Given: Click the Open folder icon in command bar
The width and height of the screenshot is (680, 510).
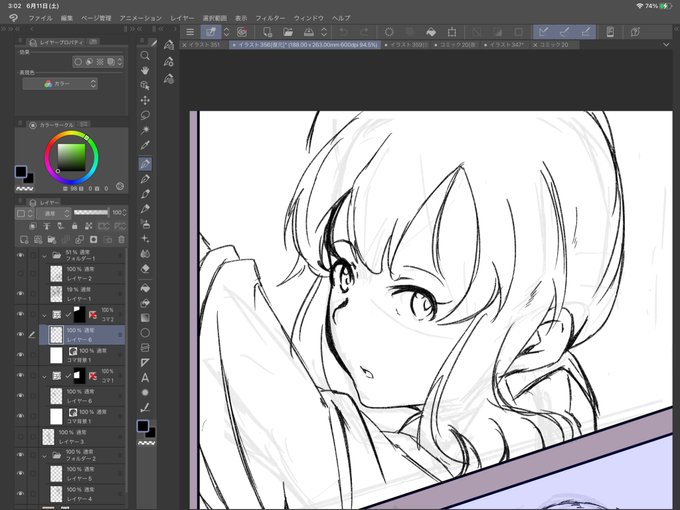Looking at the screenshot, I should pos(288,32).
